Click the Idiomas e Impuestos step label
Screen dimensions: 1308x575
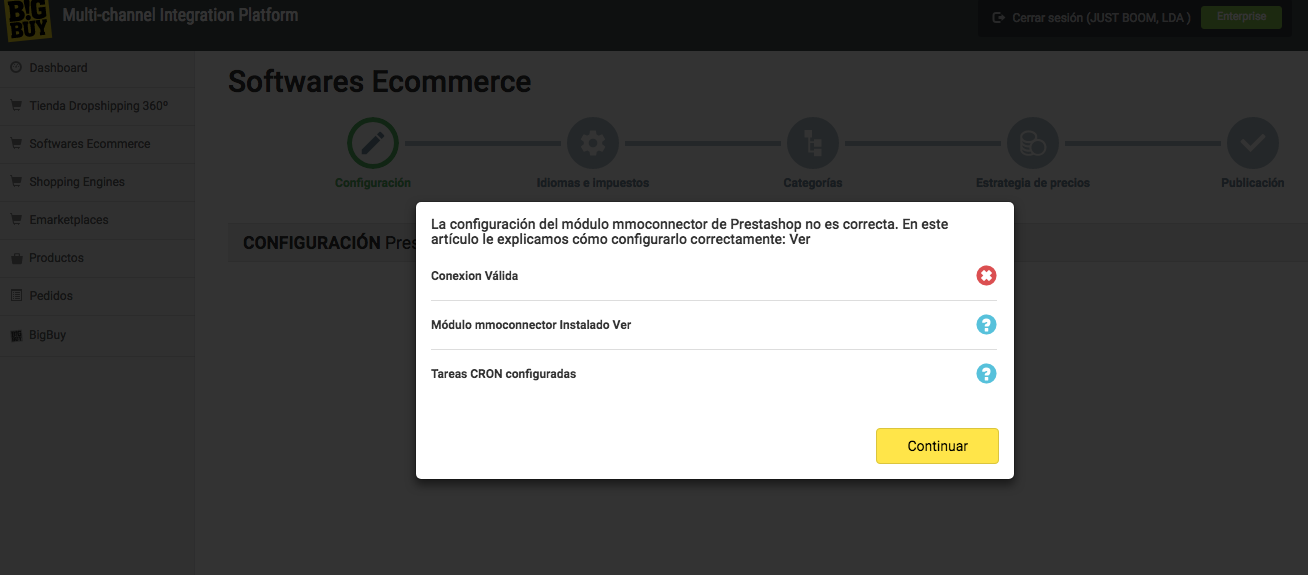593,183
